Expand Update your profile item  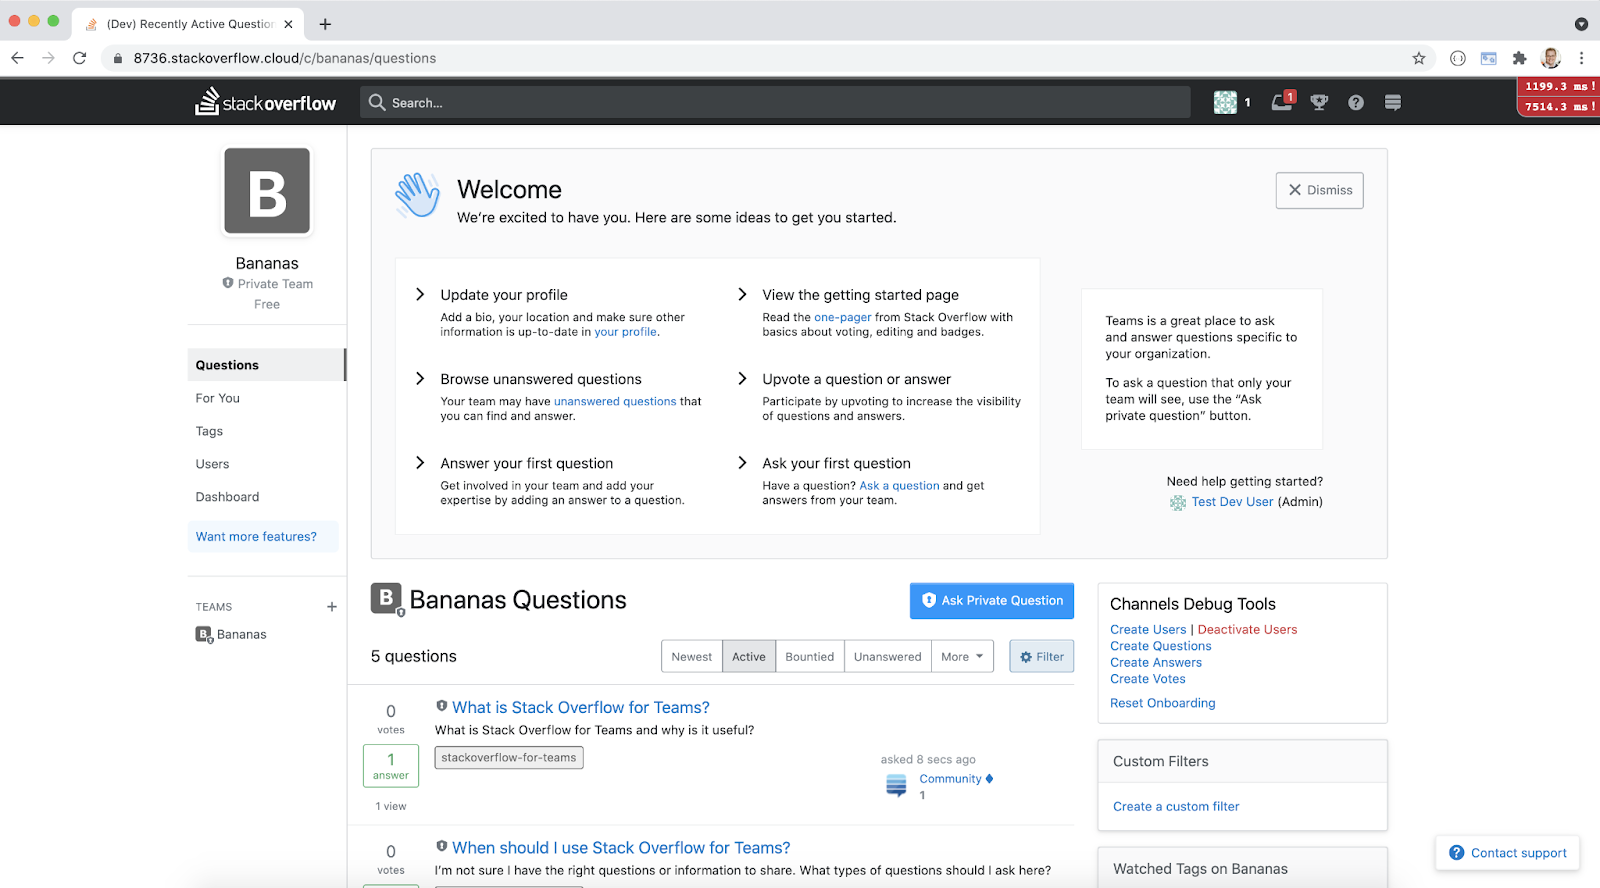point(421,294)
